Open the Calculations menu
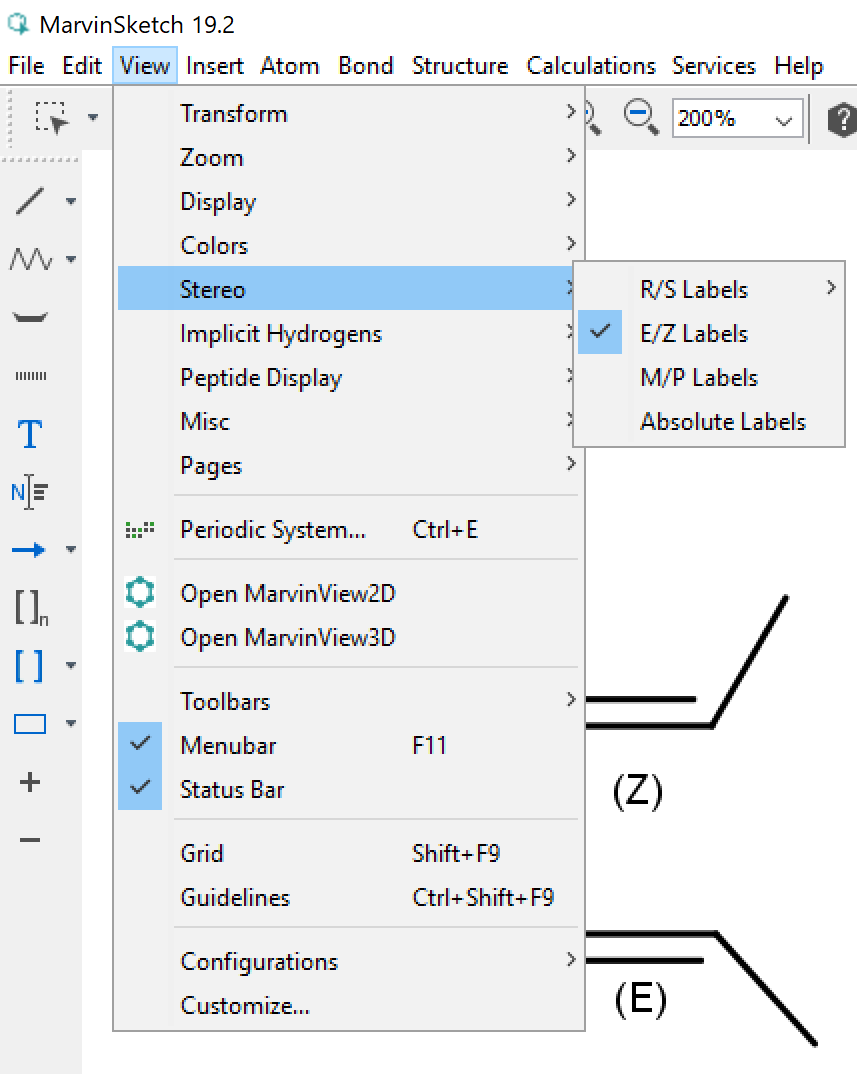857x1074 pixels. coord(590,66)
